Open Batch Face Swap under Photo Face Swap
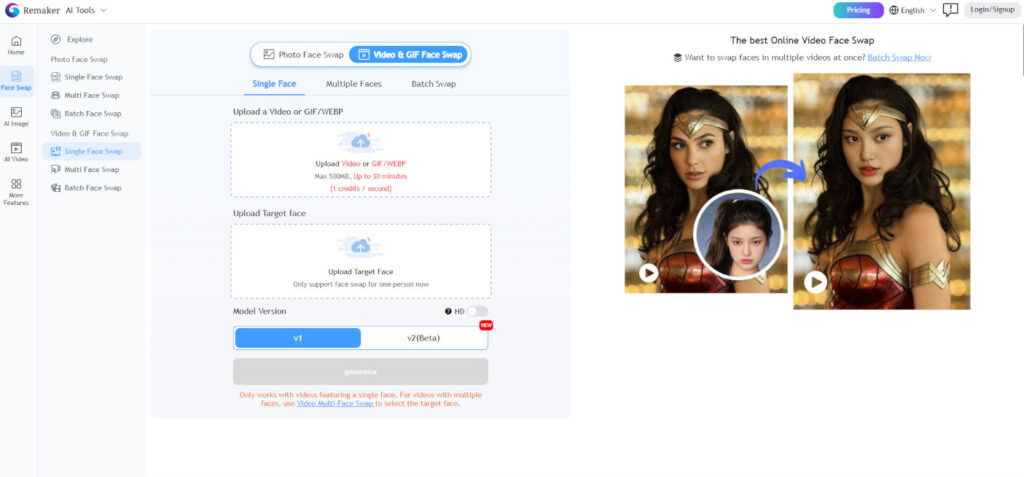1024x477 pixels. click(x=86, y=114)
